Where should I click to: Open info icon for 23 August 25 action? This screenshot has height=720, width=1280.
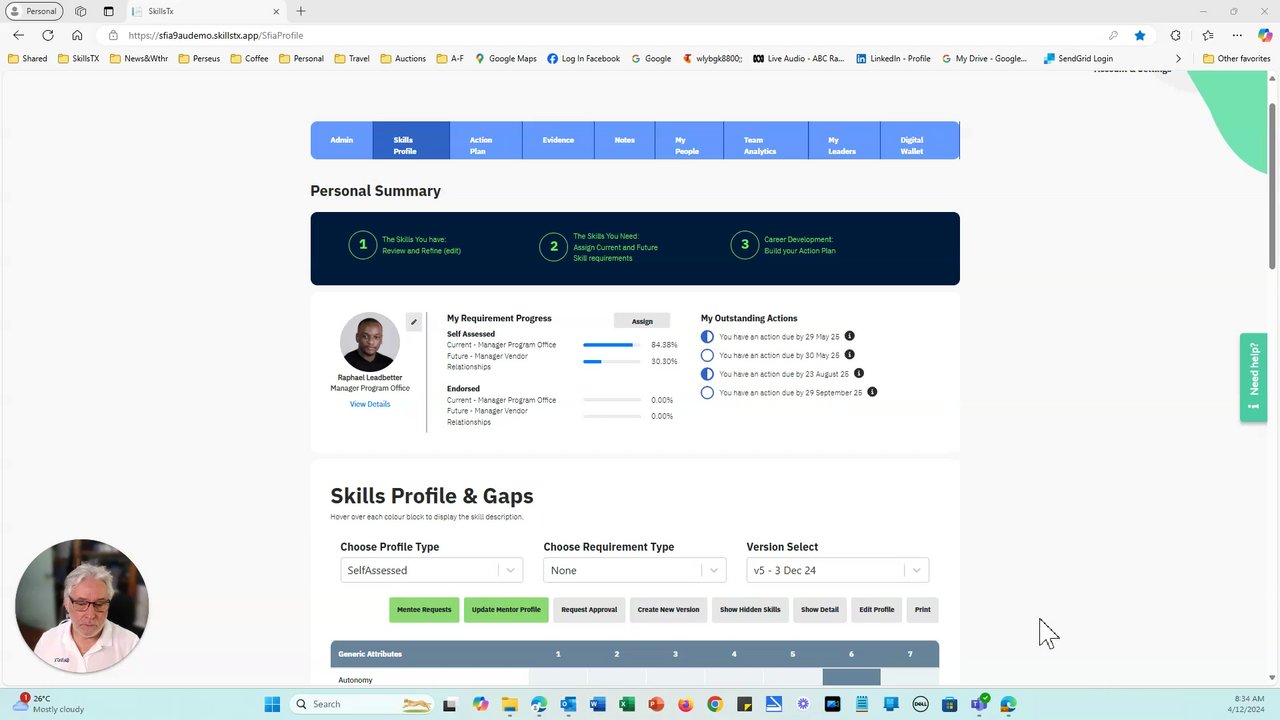coord(858,373)
